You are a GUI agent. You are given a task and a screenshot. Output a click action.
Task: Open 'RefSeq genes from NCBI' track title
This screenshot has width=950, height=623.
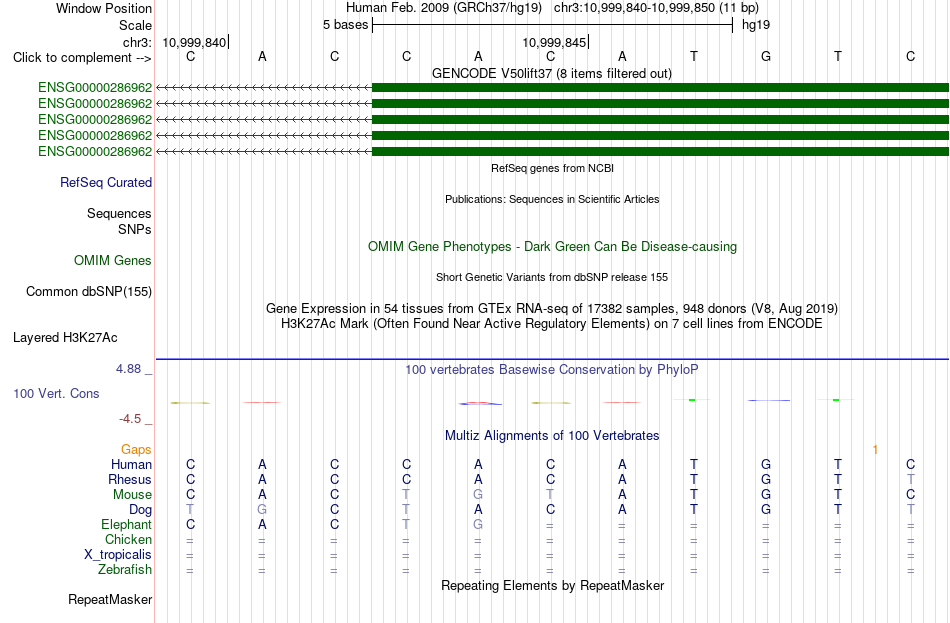[x=553, y=168]
